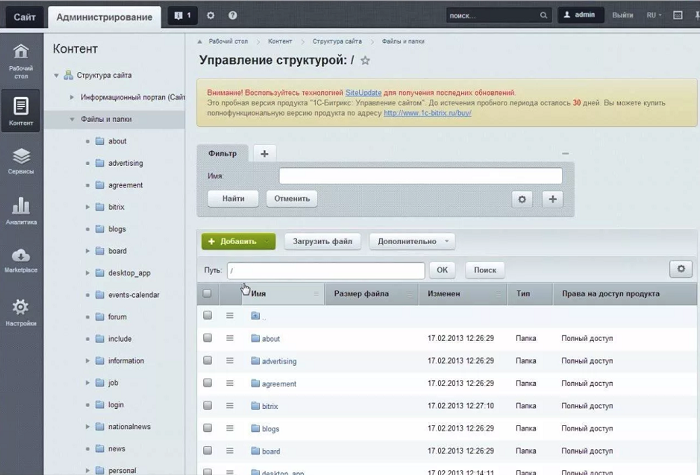This screenshot has height=475, width=700.
Task: Go up via parent folder icon
Action: click(x=255, y=316)
